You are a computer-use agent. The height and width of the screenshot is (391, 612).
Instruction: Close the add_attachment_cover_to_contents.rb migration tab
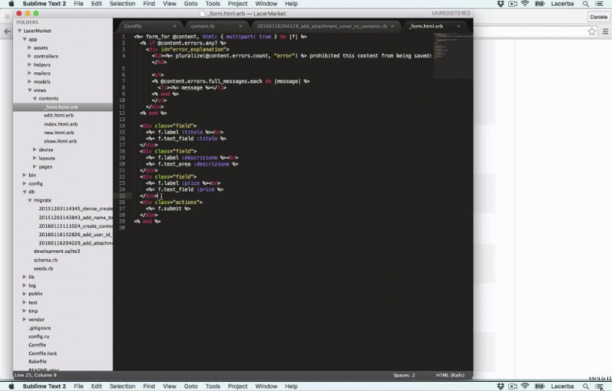coord(393,26)
